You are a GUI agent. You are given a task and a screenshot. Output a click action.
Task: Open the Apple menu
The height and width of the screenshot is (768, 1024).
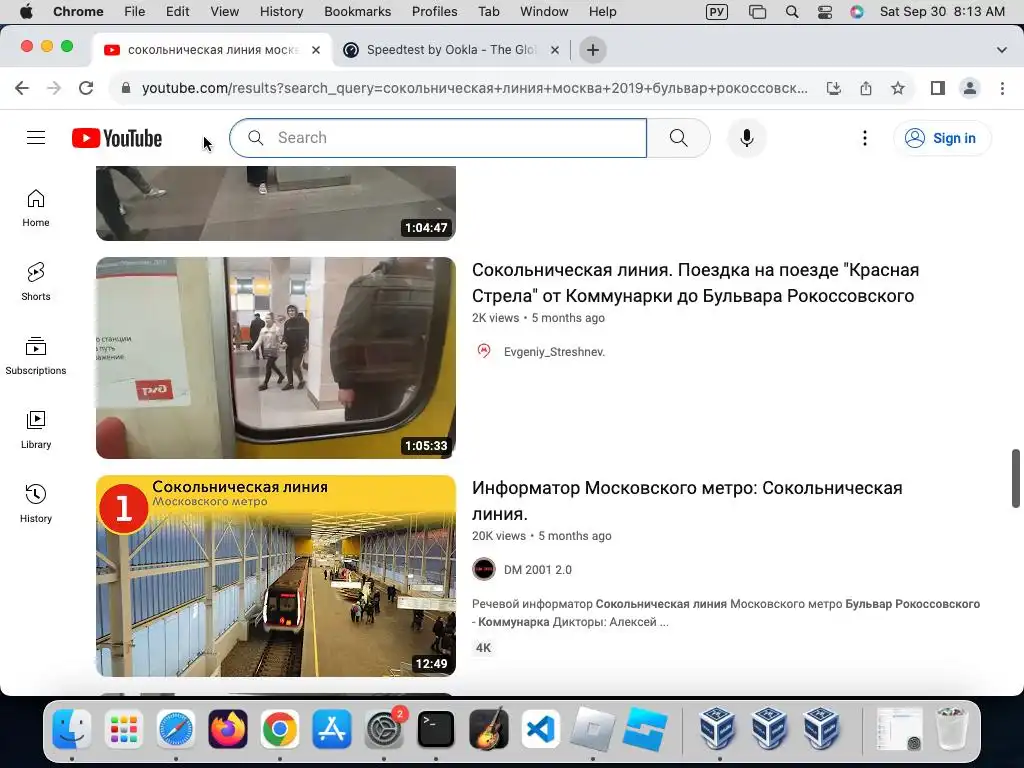tap(26, 12)
